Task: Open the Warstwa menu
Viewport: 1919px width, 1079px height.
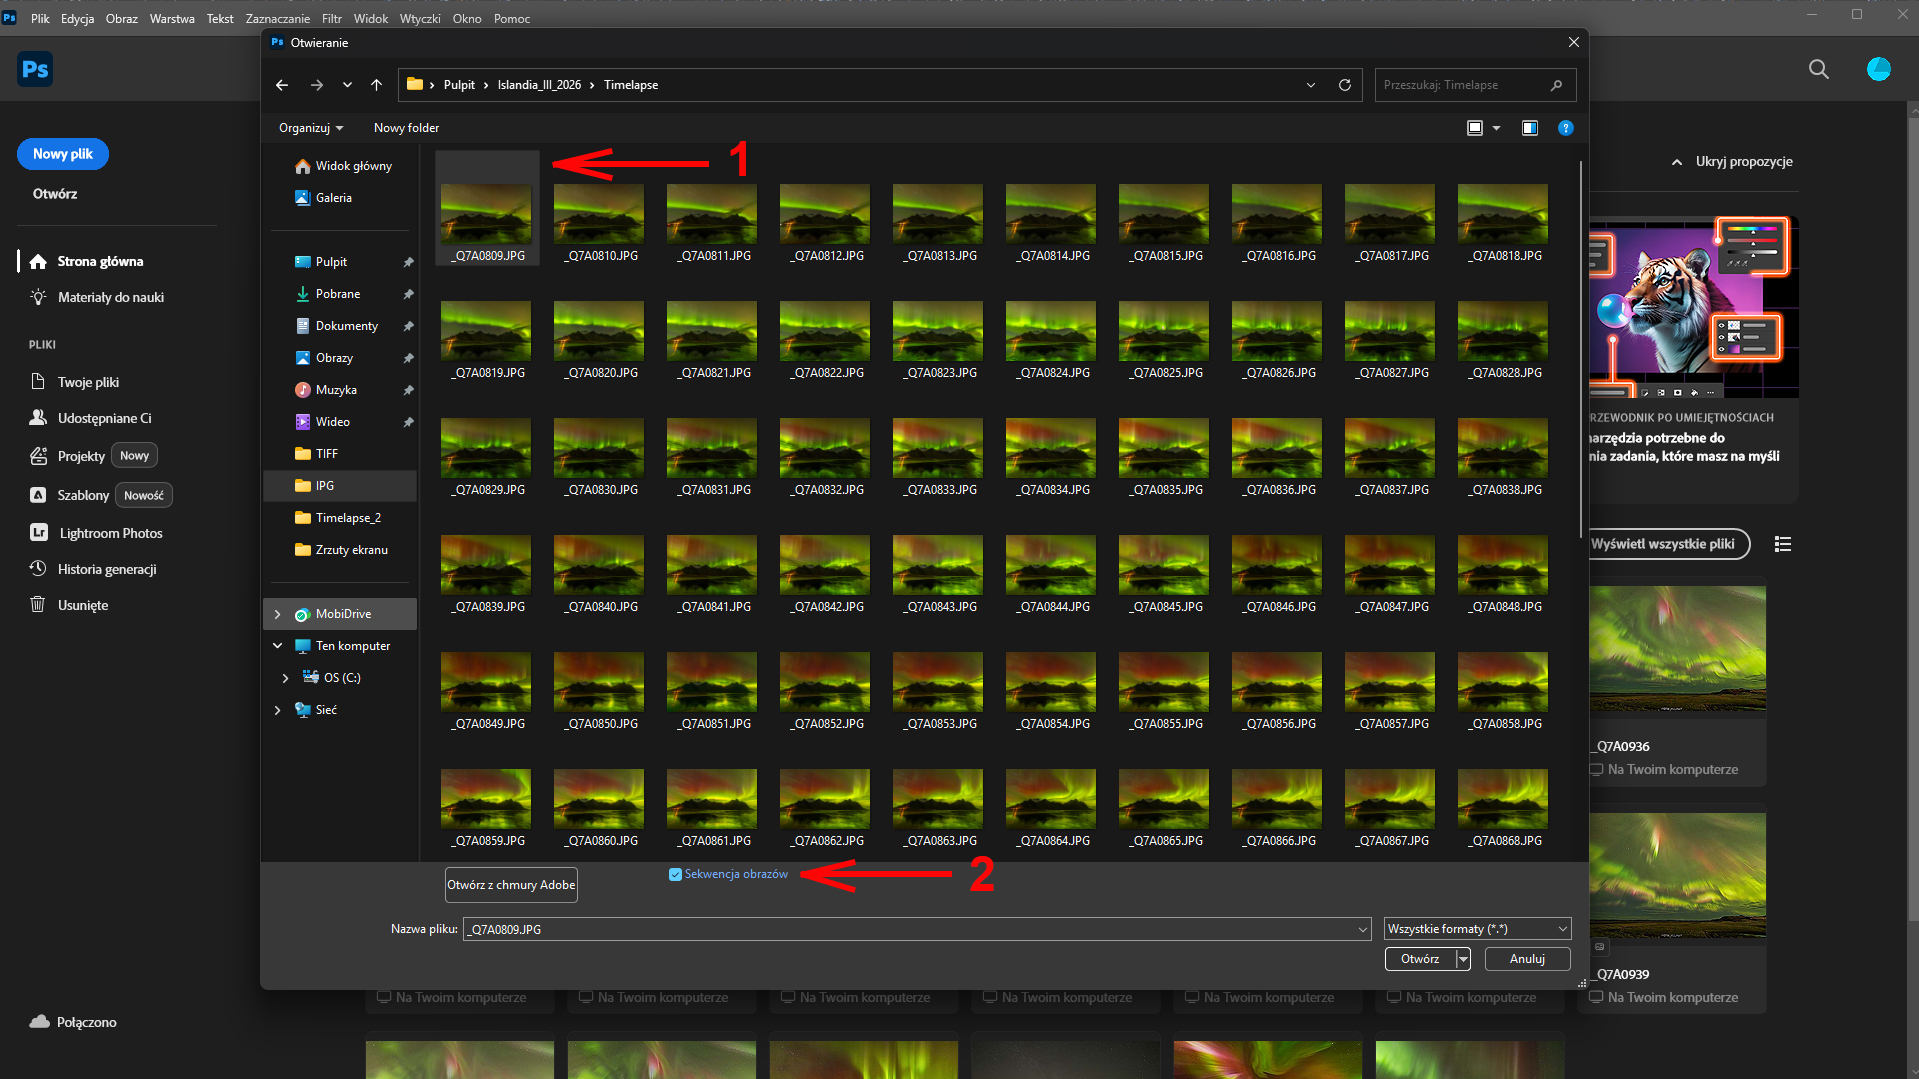Action: coord(172,18)
